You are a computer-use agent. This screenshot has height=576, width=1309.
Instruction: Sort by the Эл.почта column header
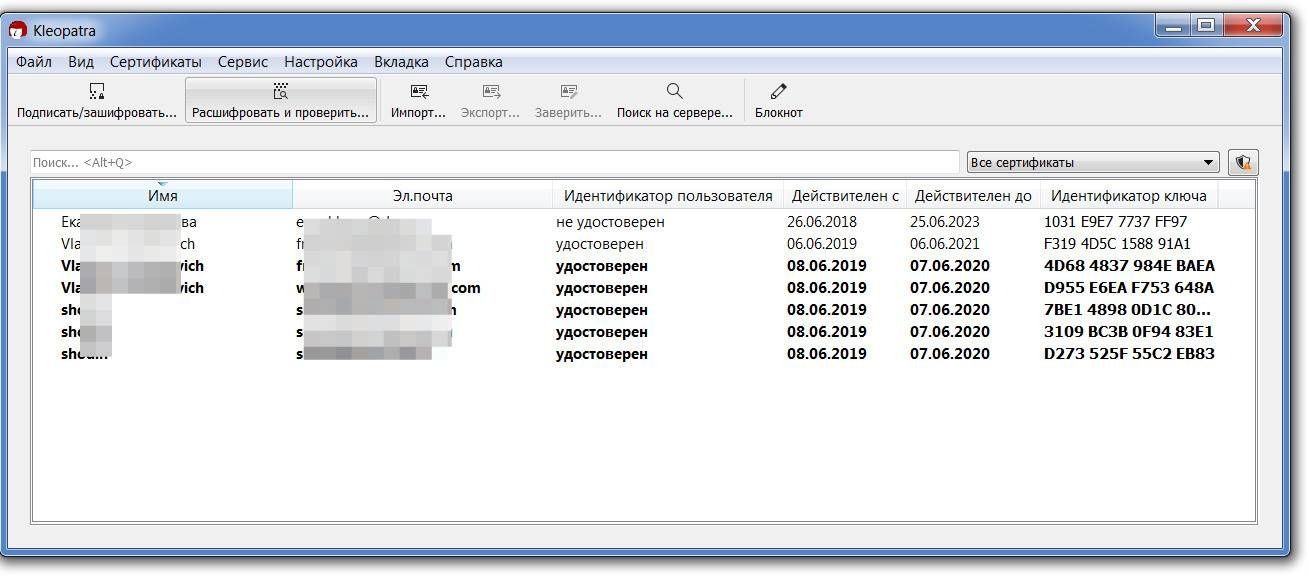[x=423, y=195]
